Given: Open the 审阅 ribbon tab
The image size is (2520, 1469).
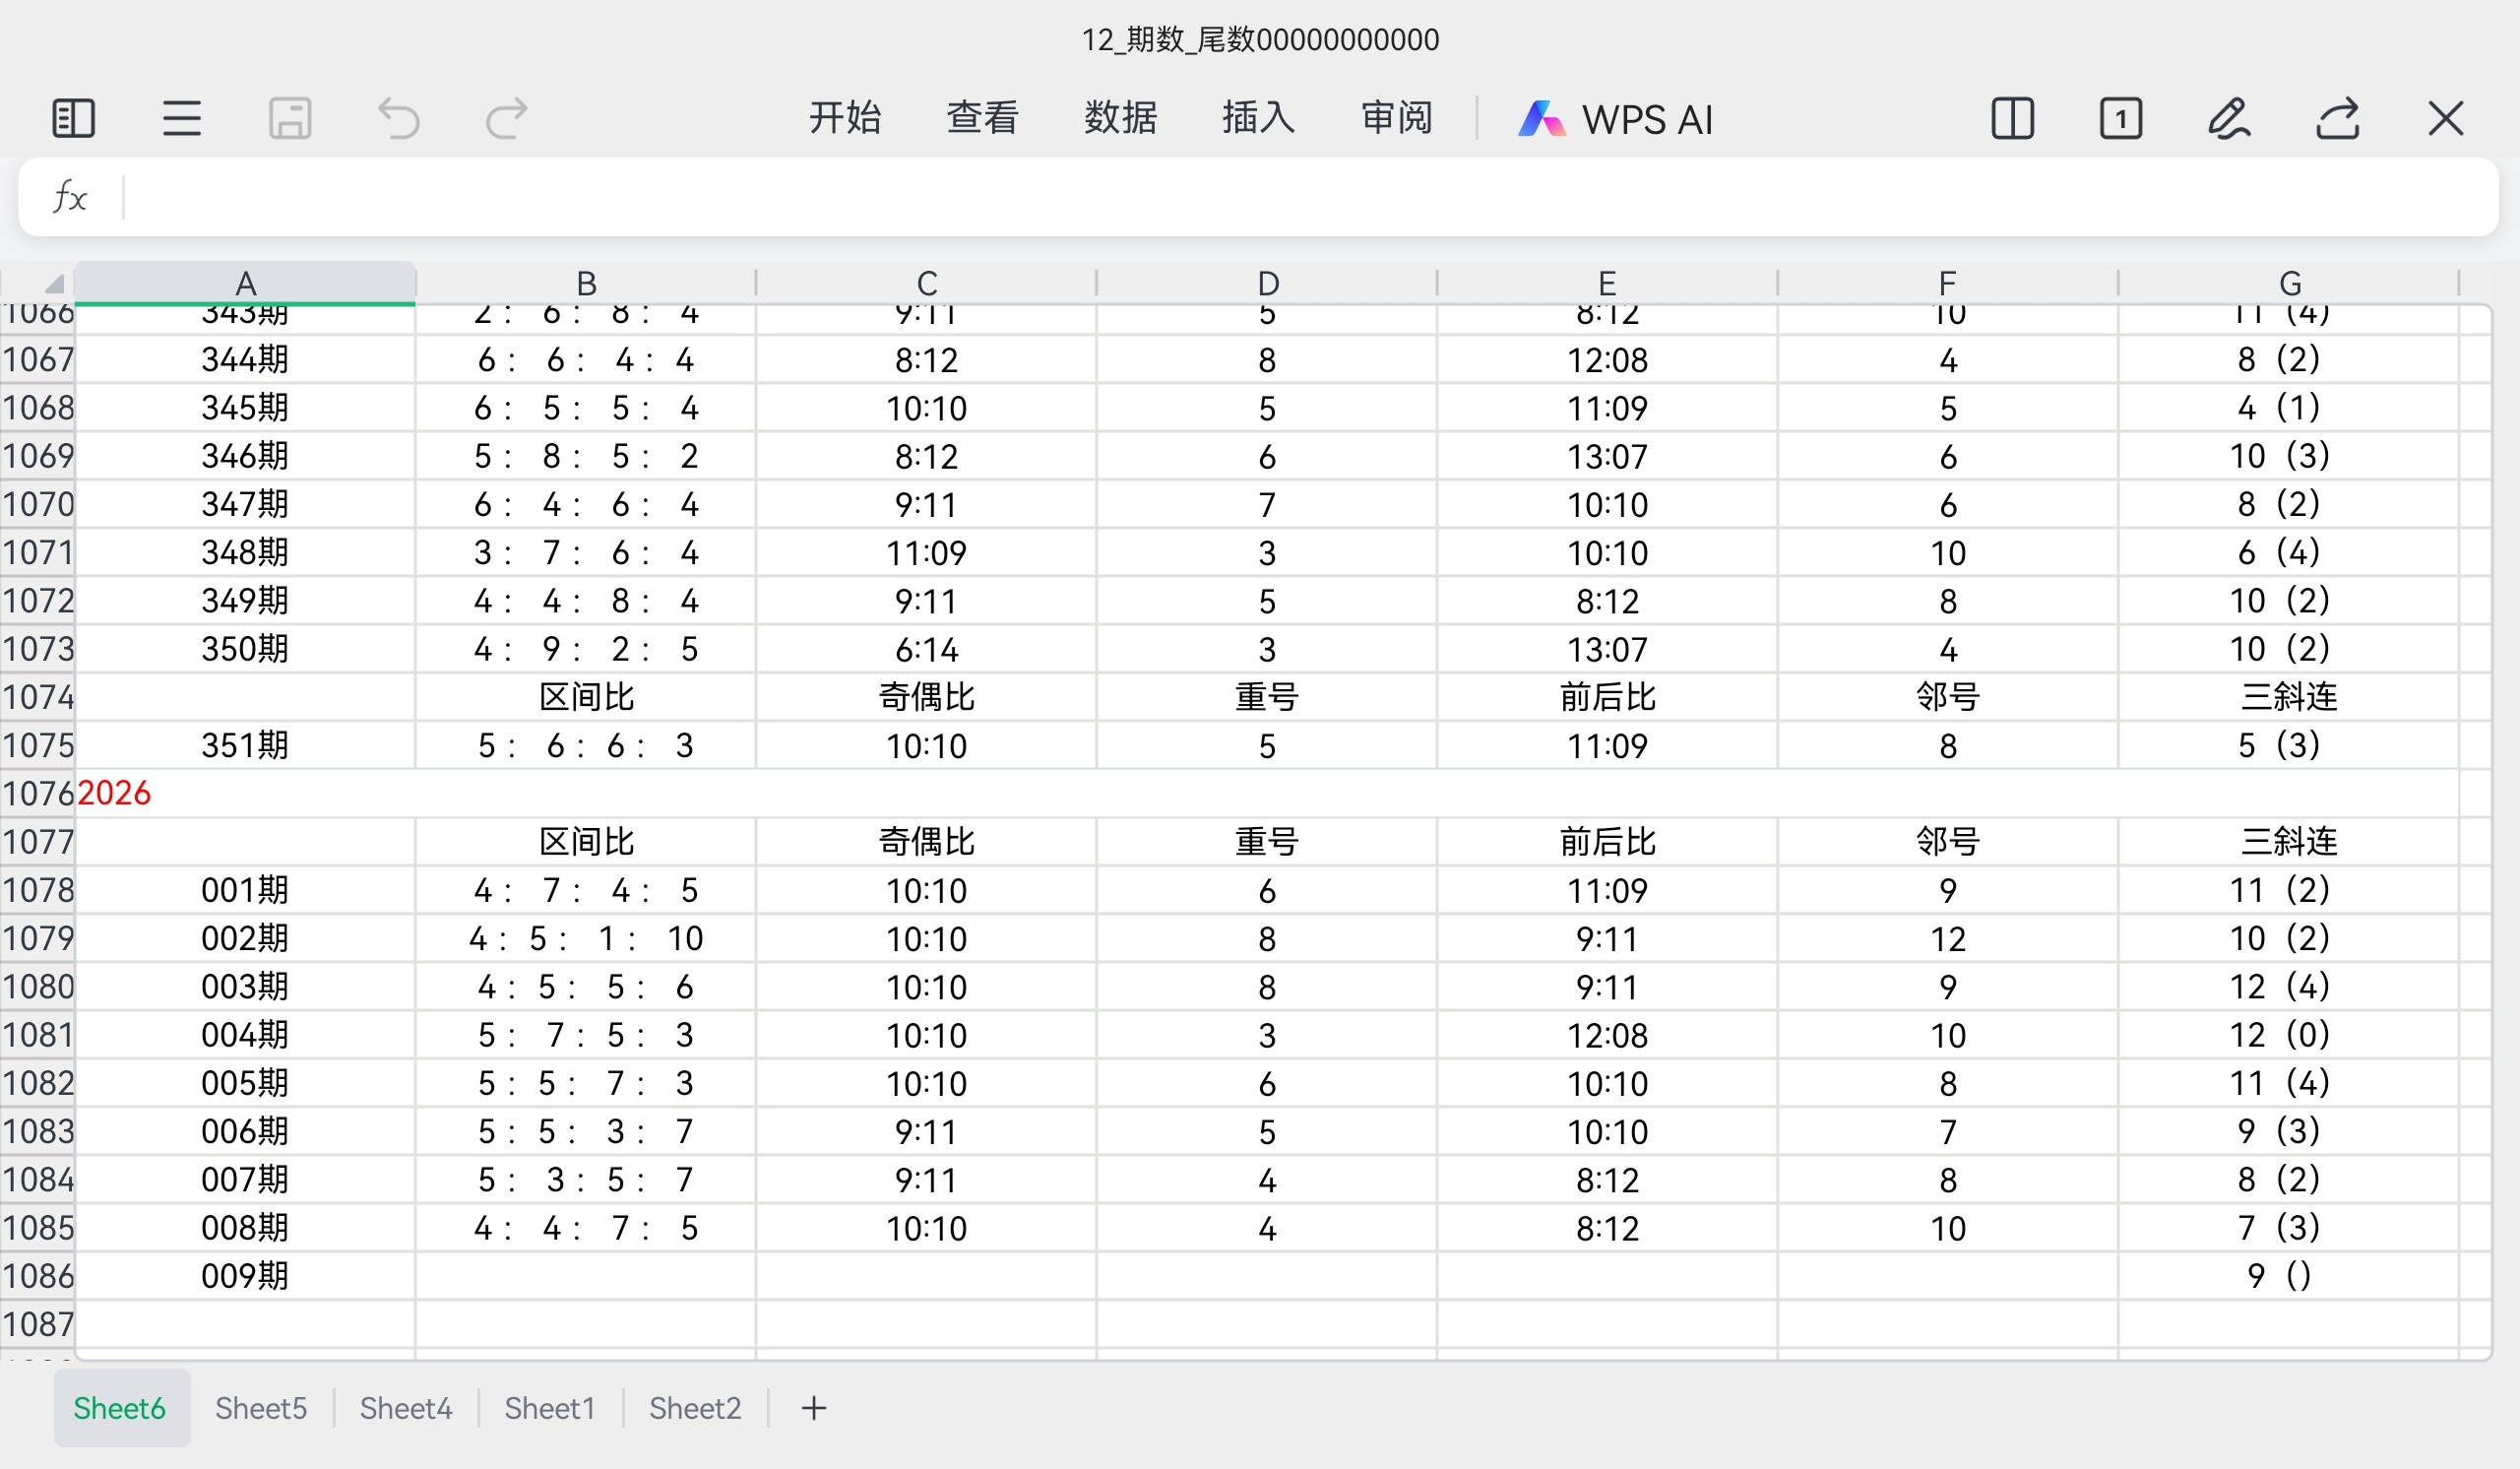Looking at the screenshot, I should coord(1396,118).
